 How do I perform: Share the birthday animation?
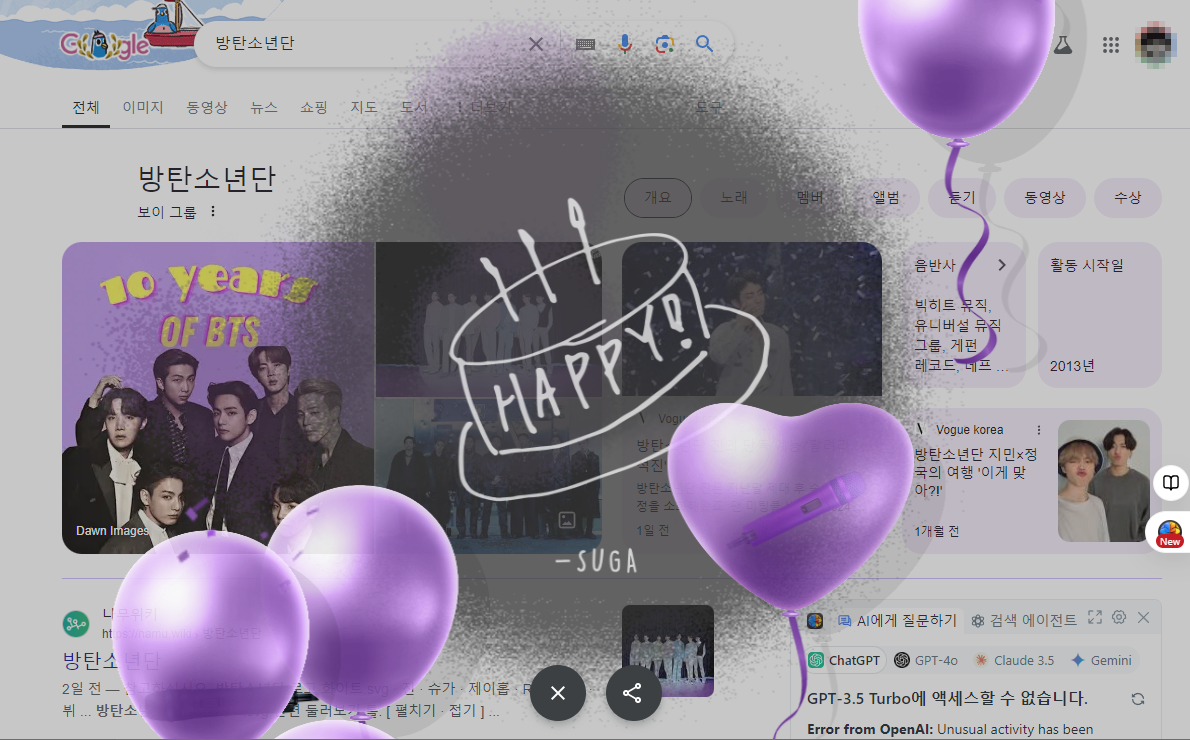pos(632,693)
